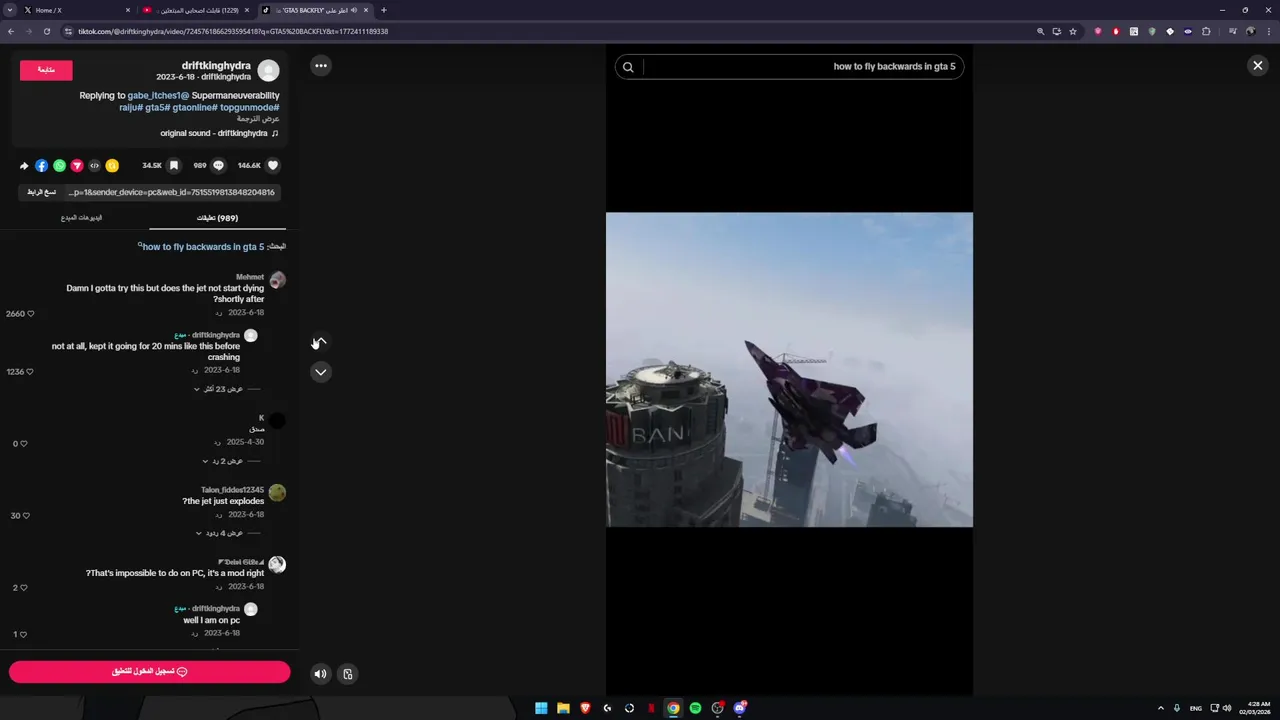1280x720 pixels.
Task: Open the Chrome extensions puzzle icon
Action: 1206,31
